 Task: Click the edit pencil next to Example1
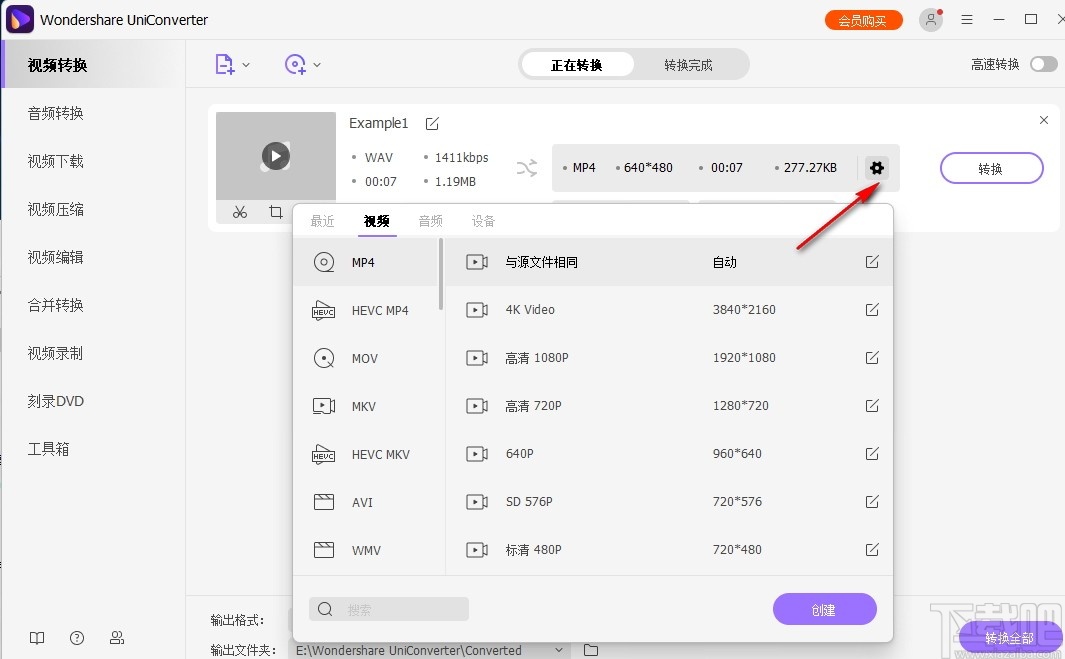432,123
